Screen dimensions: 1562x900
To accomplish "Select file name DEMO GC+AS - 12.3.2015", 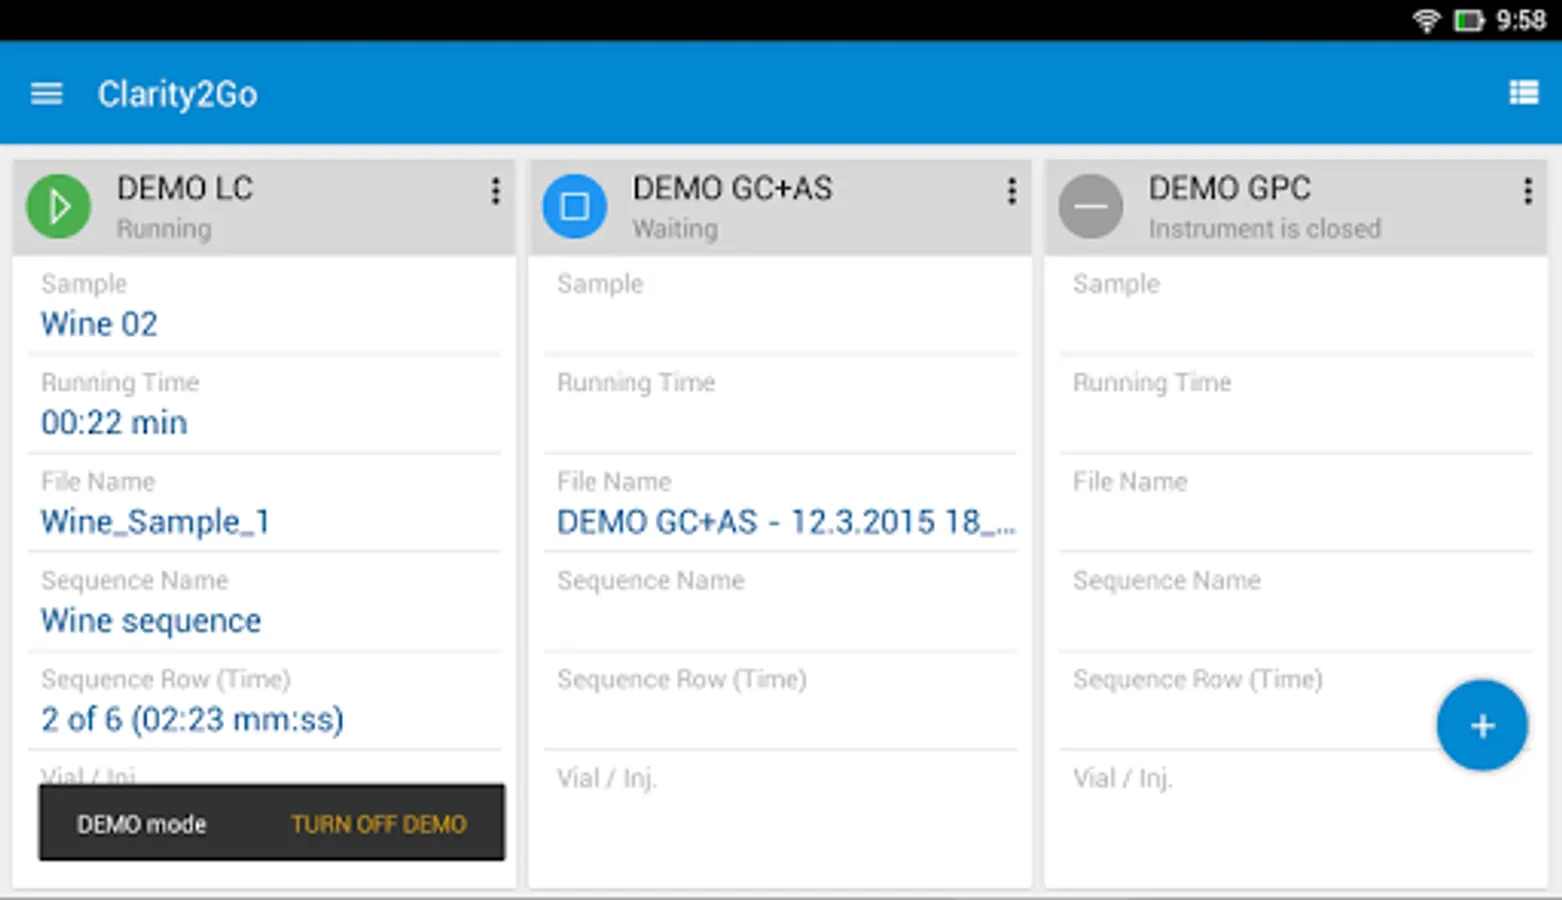I will point(786,522).
